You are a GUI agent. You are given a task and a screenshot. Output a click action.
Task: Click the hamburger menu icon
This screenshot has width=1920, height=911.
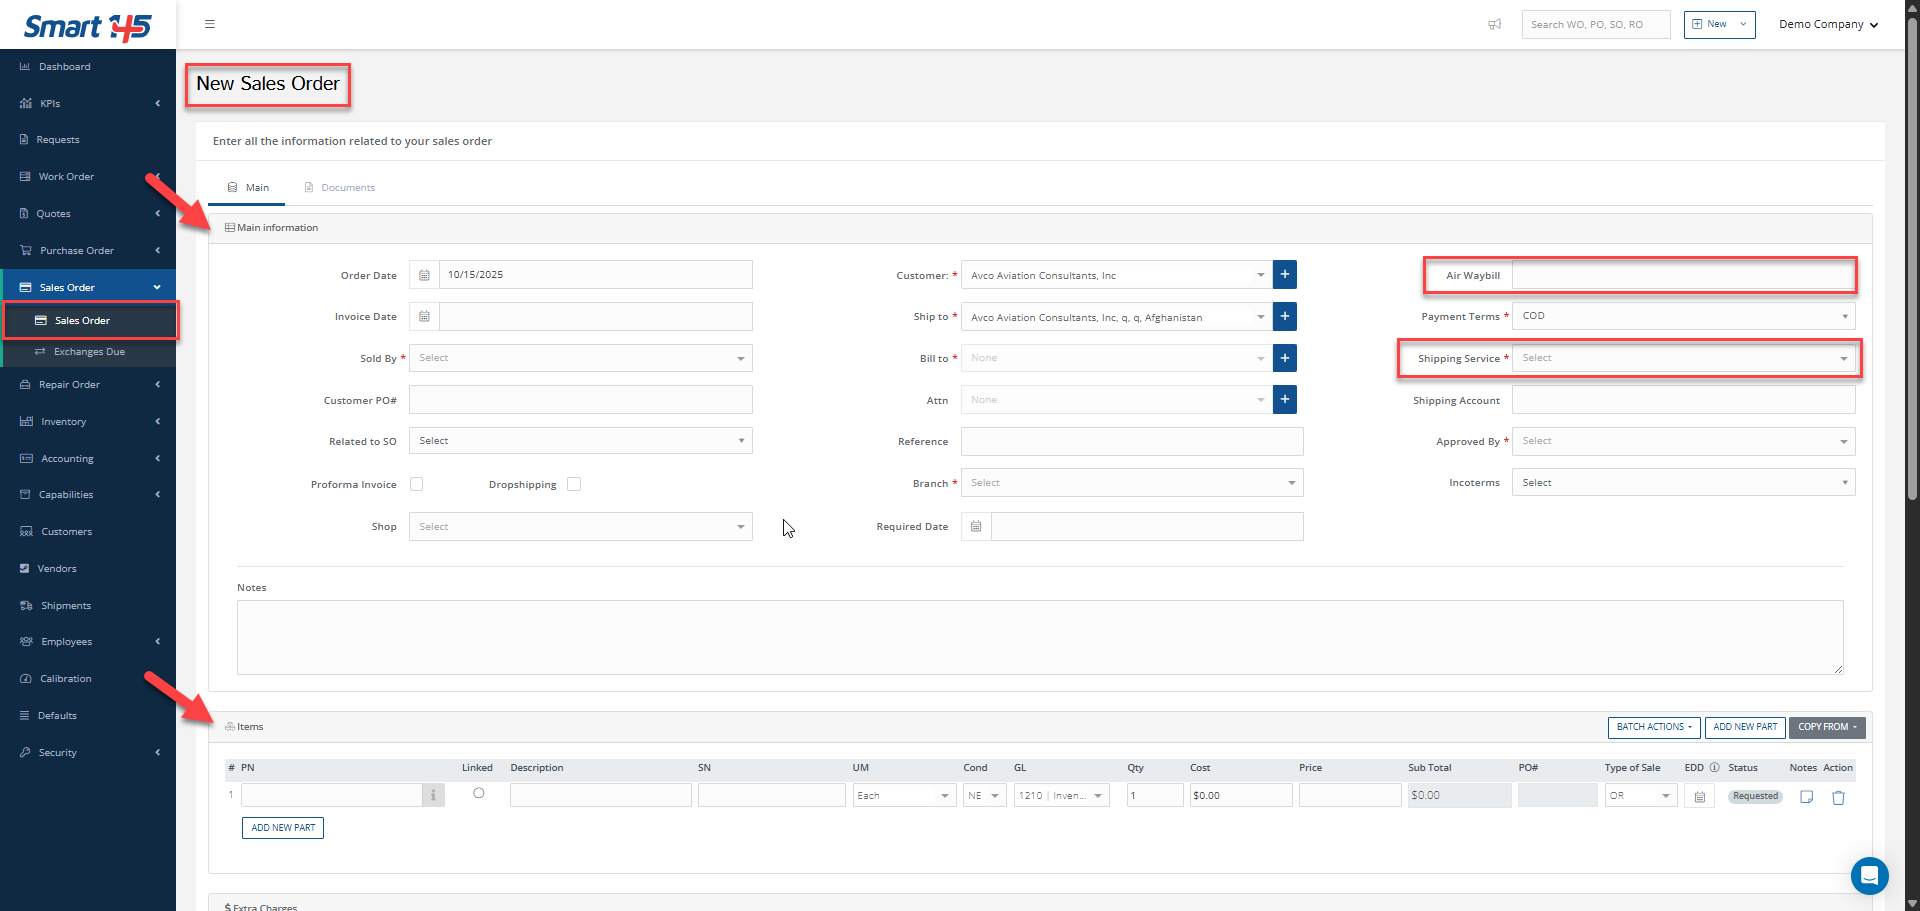point(209,24)
